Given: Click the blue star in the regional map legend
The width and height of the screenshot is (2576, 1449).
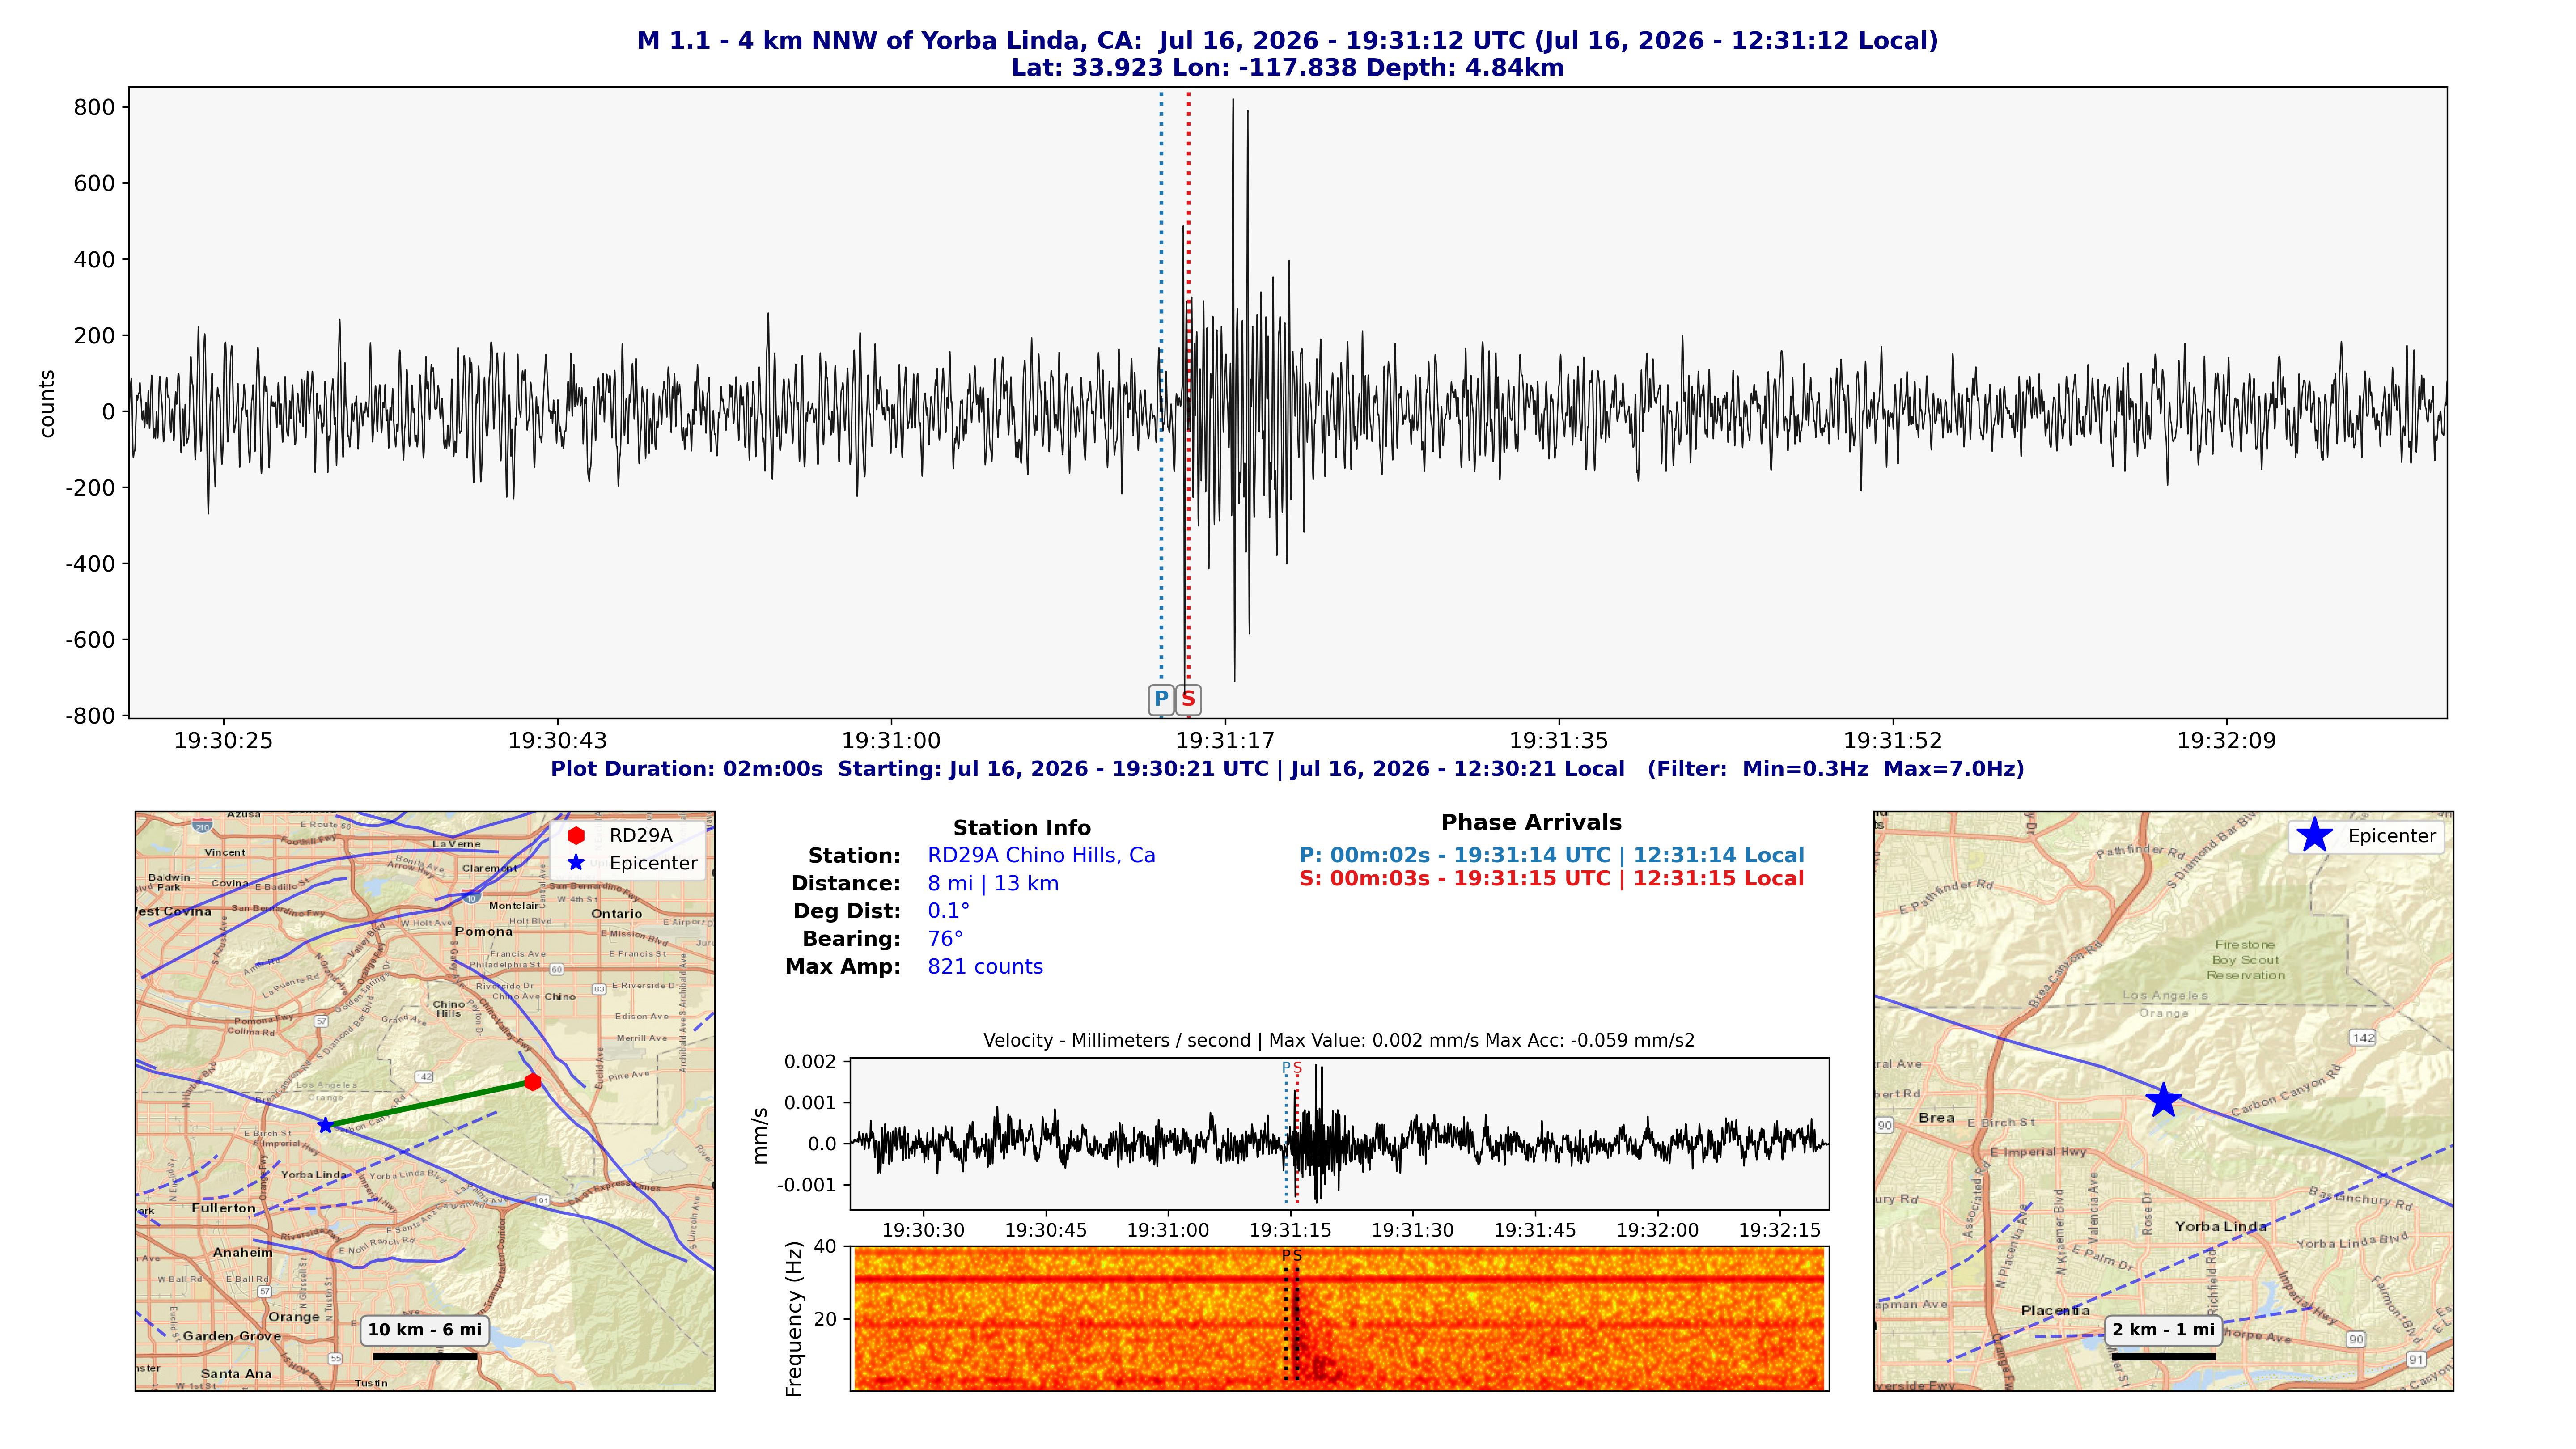Looking at the screenshot, I should 576,863.
